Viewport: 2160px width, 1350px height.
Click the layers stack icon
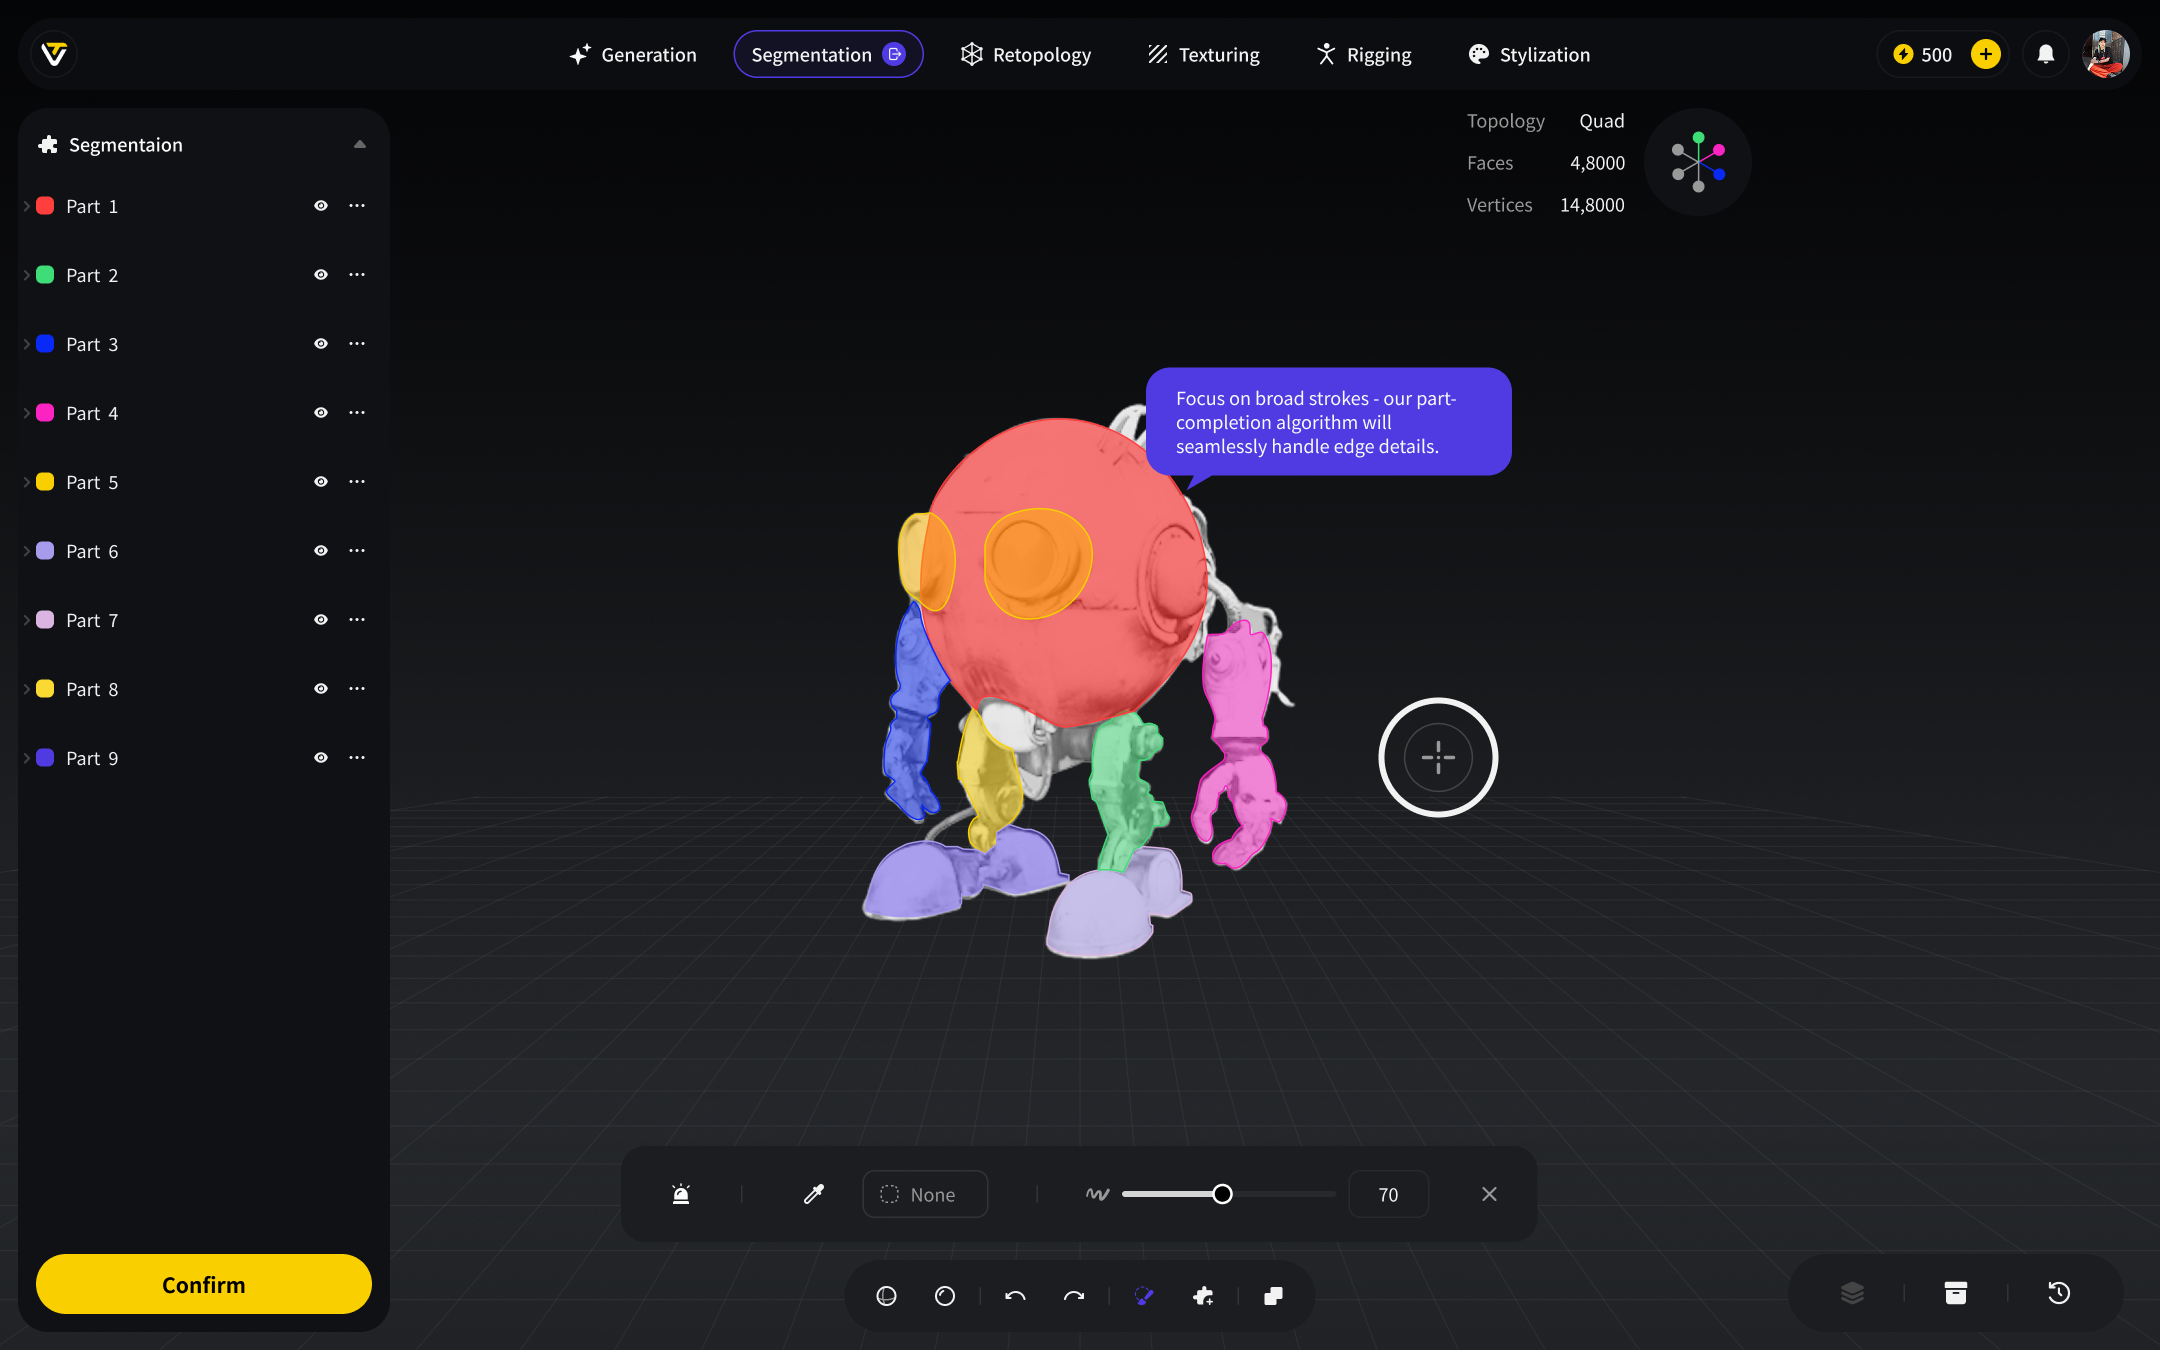click(1852, 1293)
